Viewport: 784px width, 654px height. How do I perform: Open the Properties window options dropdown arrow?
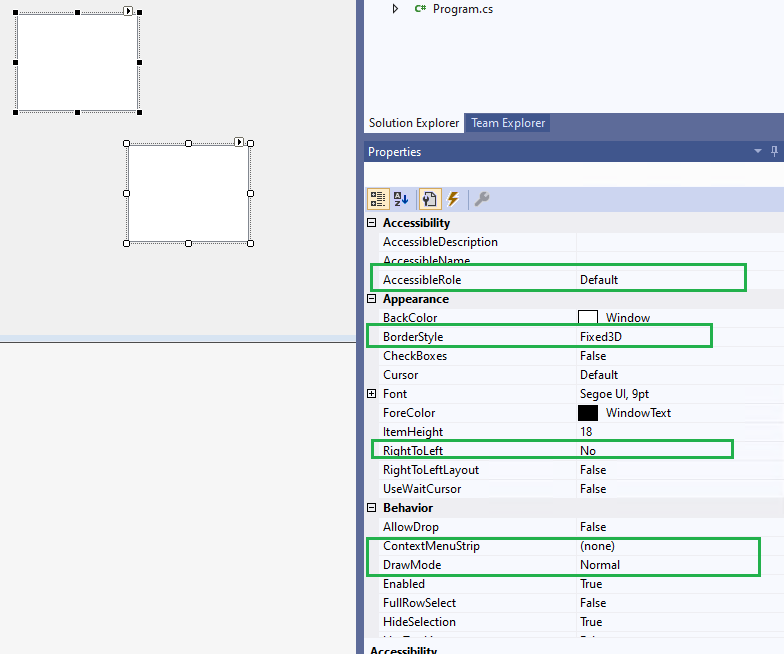click(x=758, y=151)
